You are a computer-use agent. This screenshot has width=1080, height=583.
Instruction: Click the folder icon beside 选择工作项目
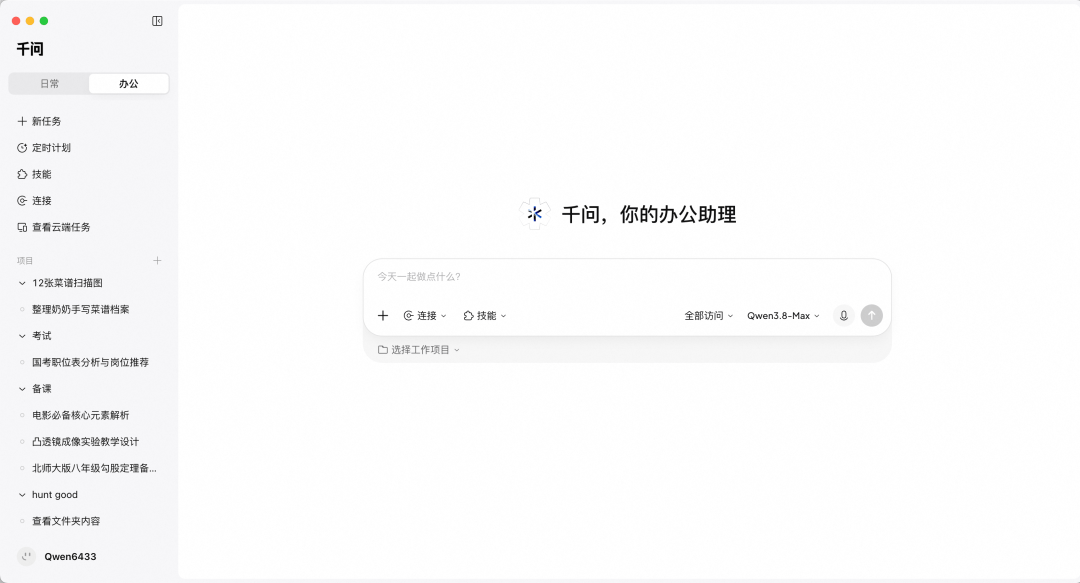point(382,350)
